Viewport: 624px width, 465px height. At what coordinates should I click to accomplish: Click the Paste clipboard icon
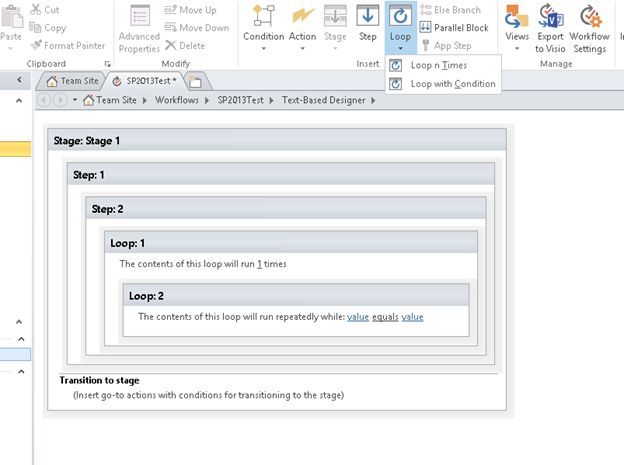point(12,16)
